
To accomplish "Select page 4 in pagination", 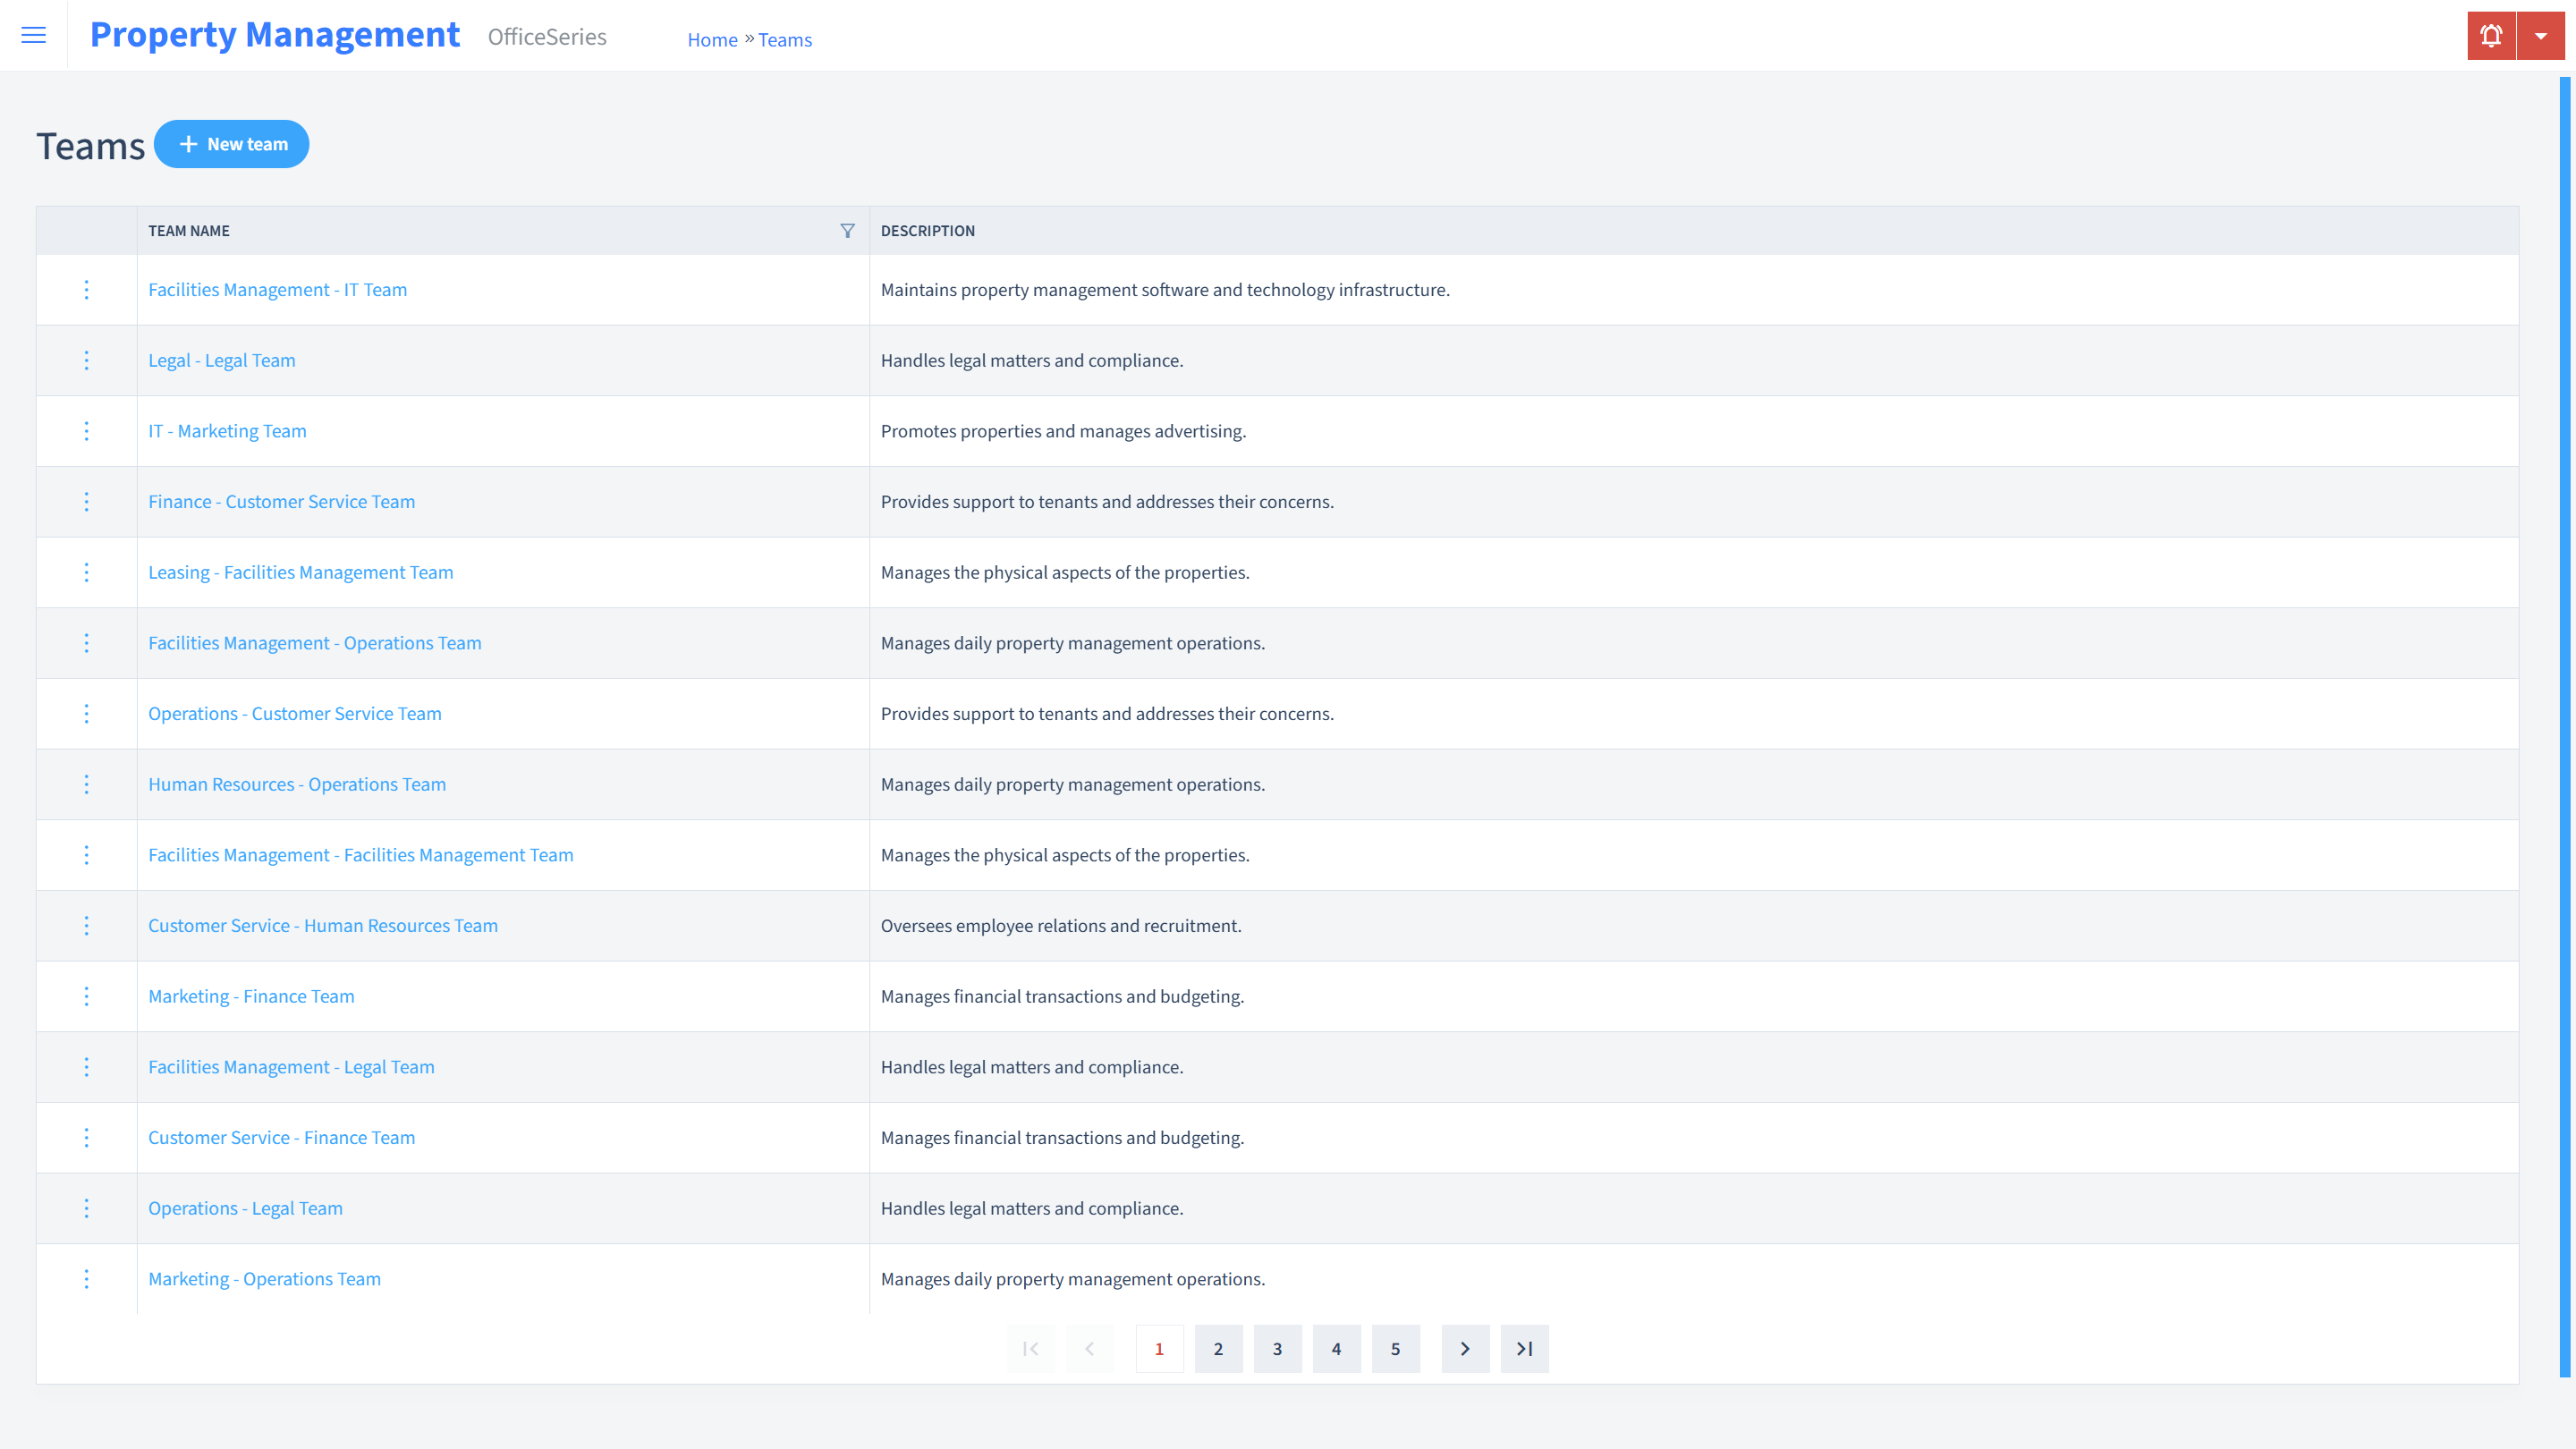I will [x=1335, y=1348].
